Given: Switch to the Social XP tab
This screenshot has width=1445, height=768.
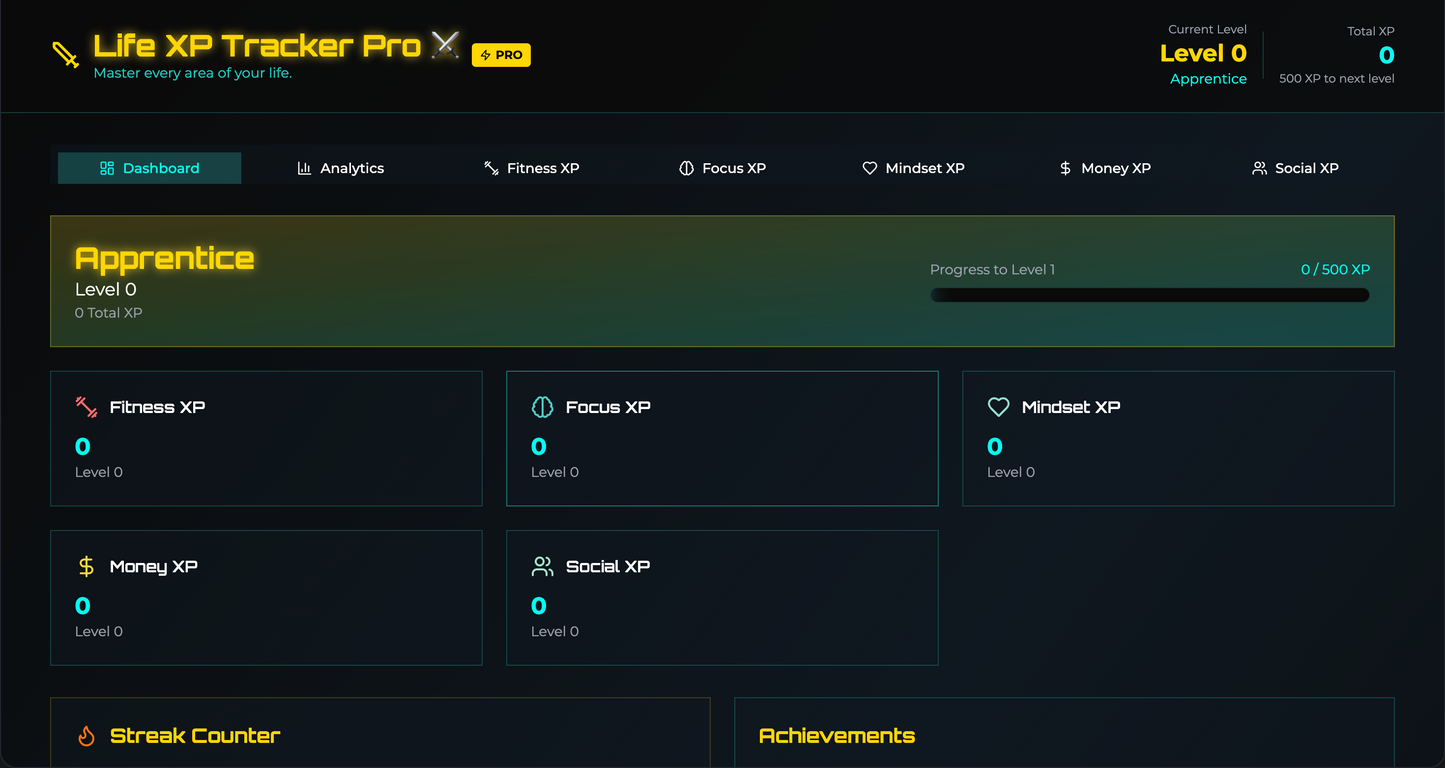Looking at the screenshot, I should pyautogui.click(x=1295, y=168).
